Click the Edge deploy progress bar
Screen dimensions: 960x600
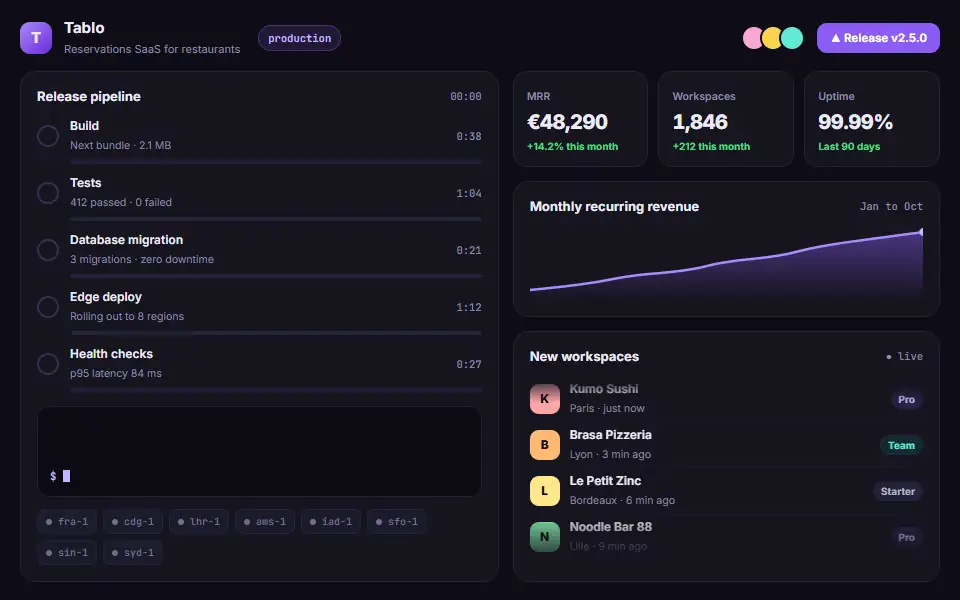[x=276, y=333]
